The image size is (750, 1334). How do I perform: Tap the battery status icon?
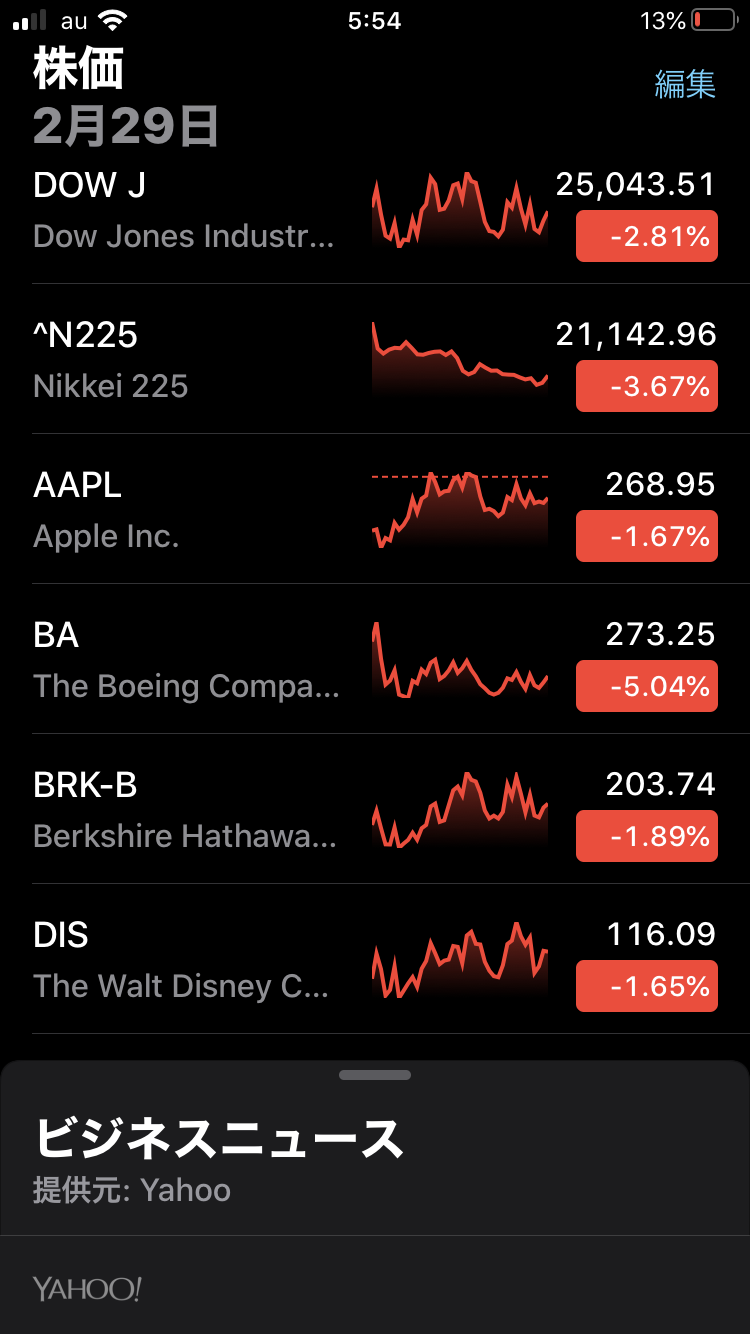[713, 20]
